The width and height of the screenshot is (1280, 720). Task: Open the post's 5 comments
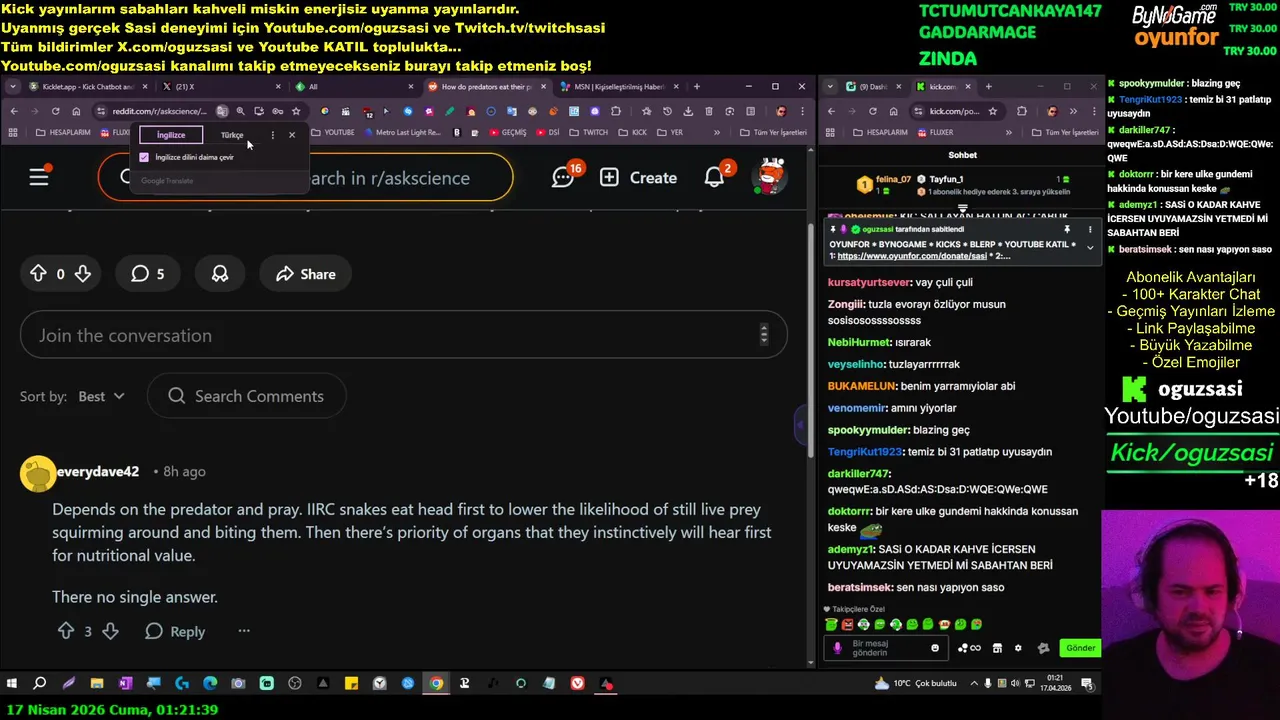(x=147, y=274)
